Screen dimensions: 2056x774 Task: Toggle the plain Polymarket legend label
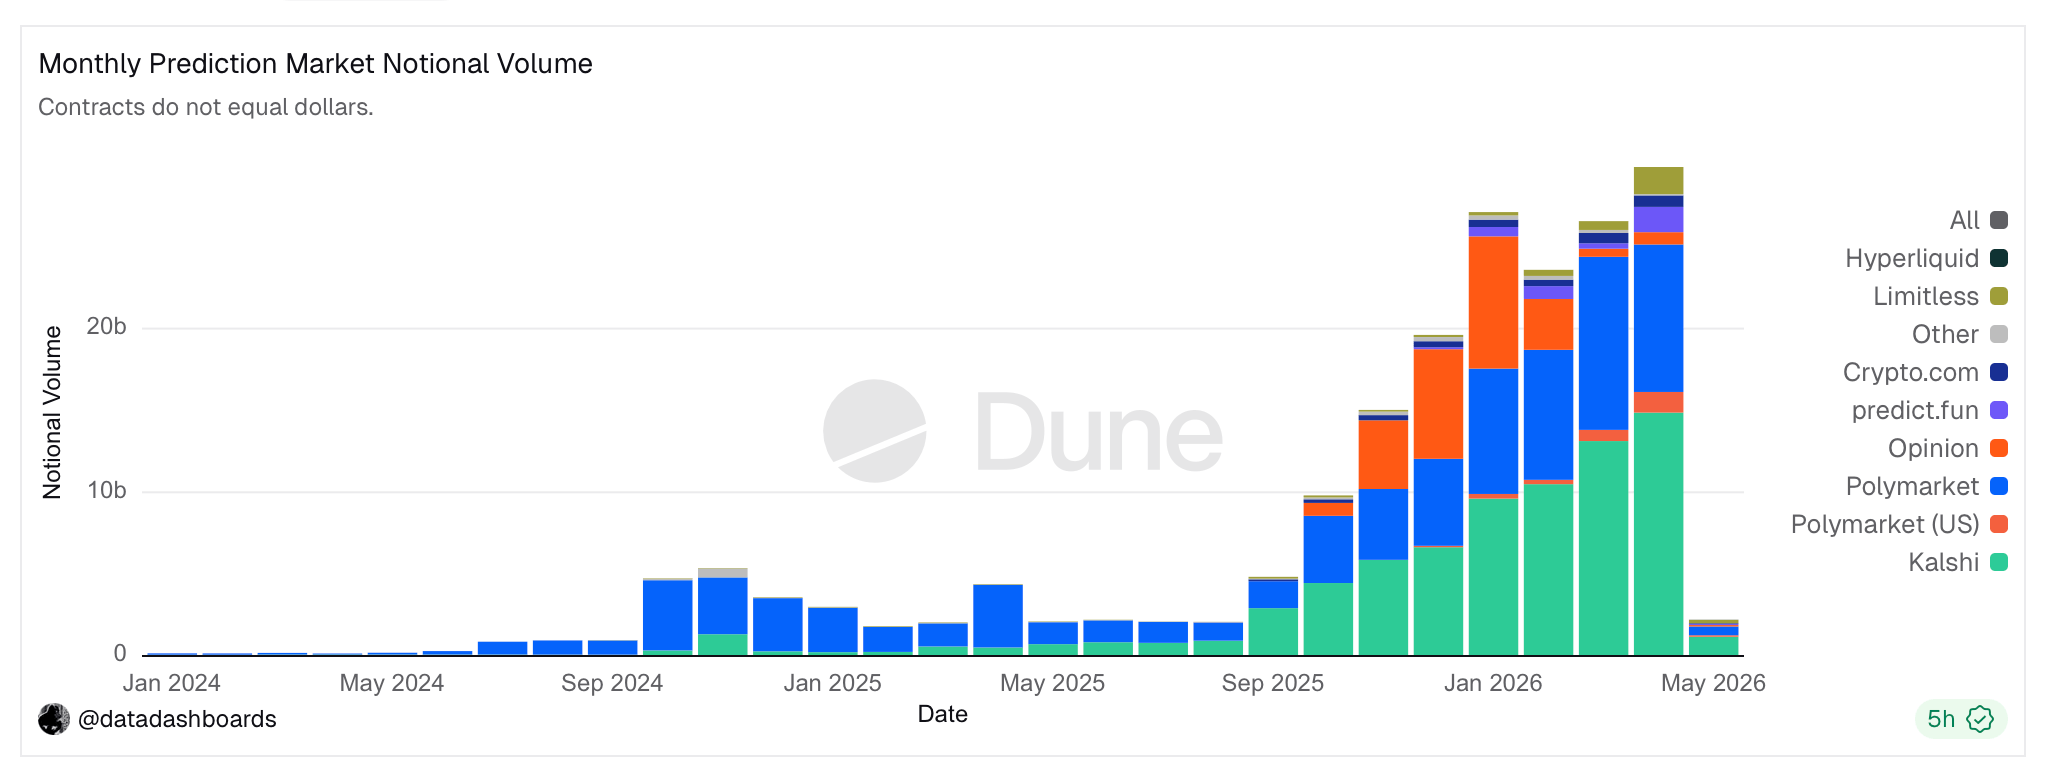point(1912,486)
